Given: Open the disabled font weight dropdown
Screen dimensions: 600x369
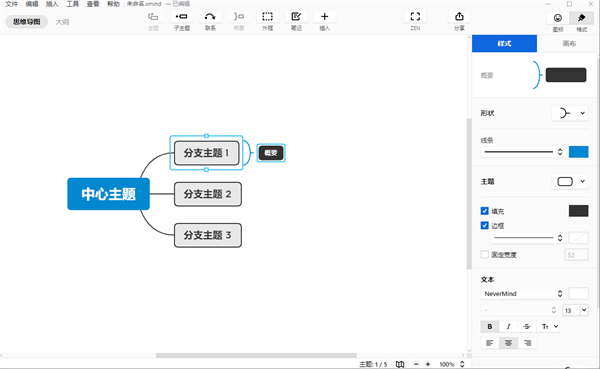Looking at the screenshot, I should 520,310.
